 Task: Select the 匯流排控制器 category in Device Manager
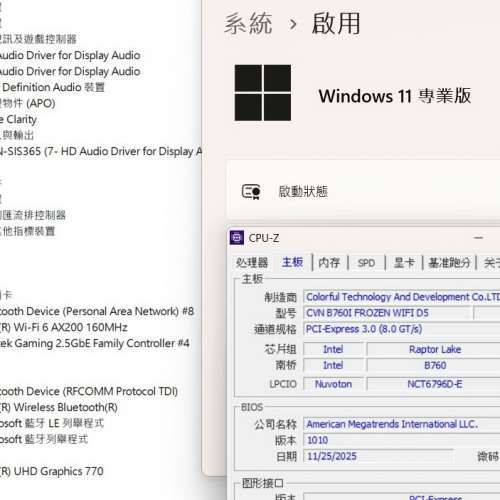point(33,215)
